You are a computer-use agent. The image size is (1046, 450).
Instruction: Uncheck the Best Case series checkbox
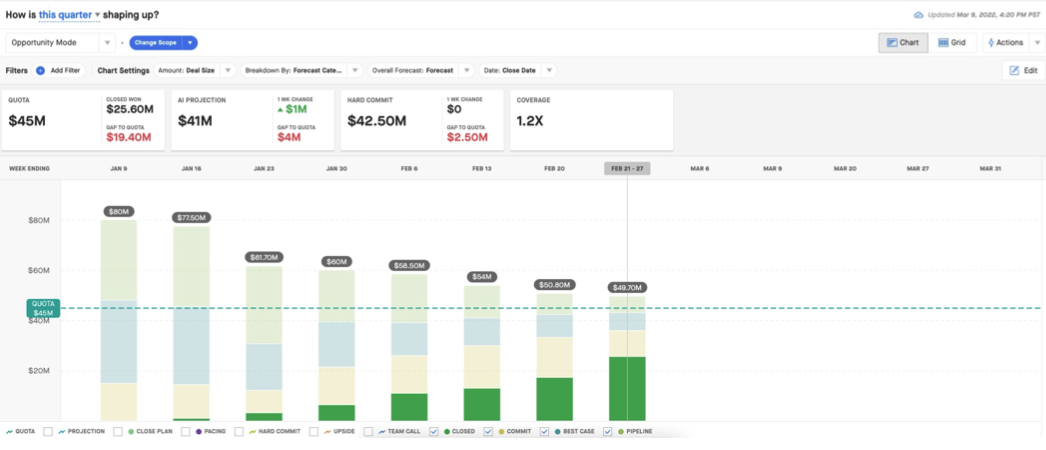coord(544,431)
